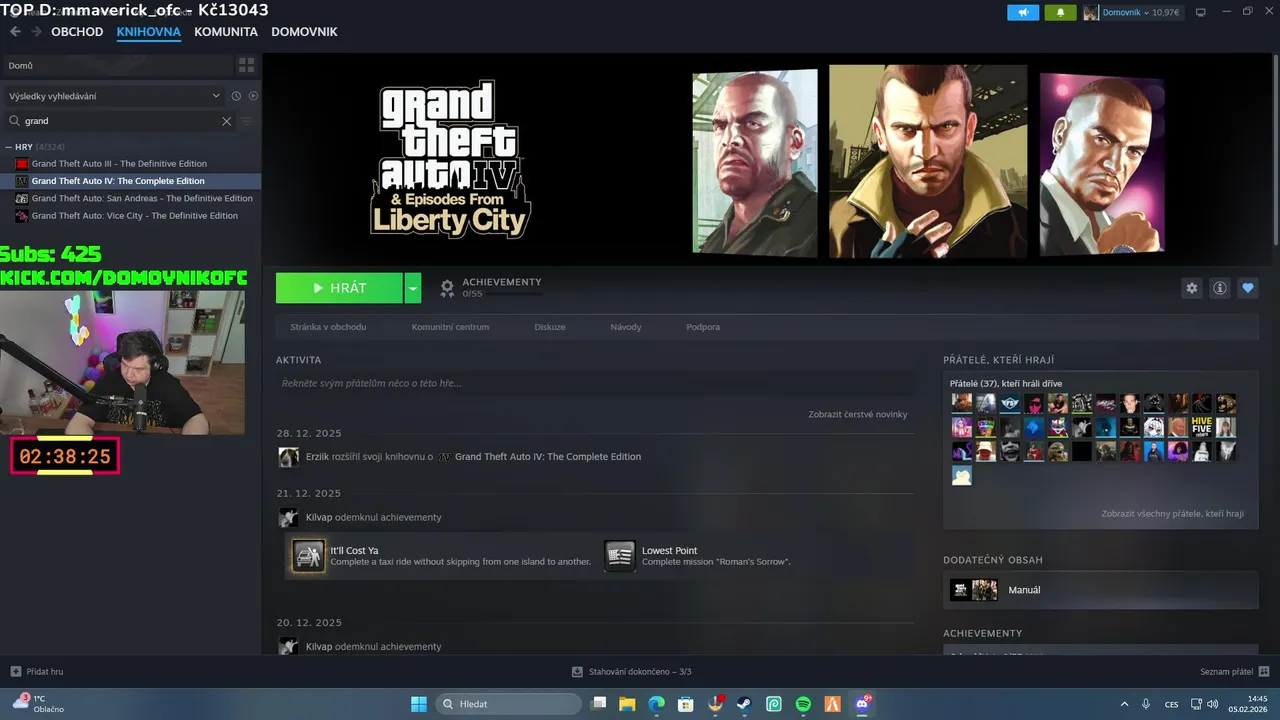Screen dimensions: 1280x720
Task: Open the Diskuze link
Action: [550, 327]
